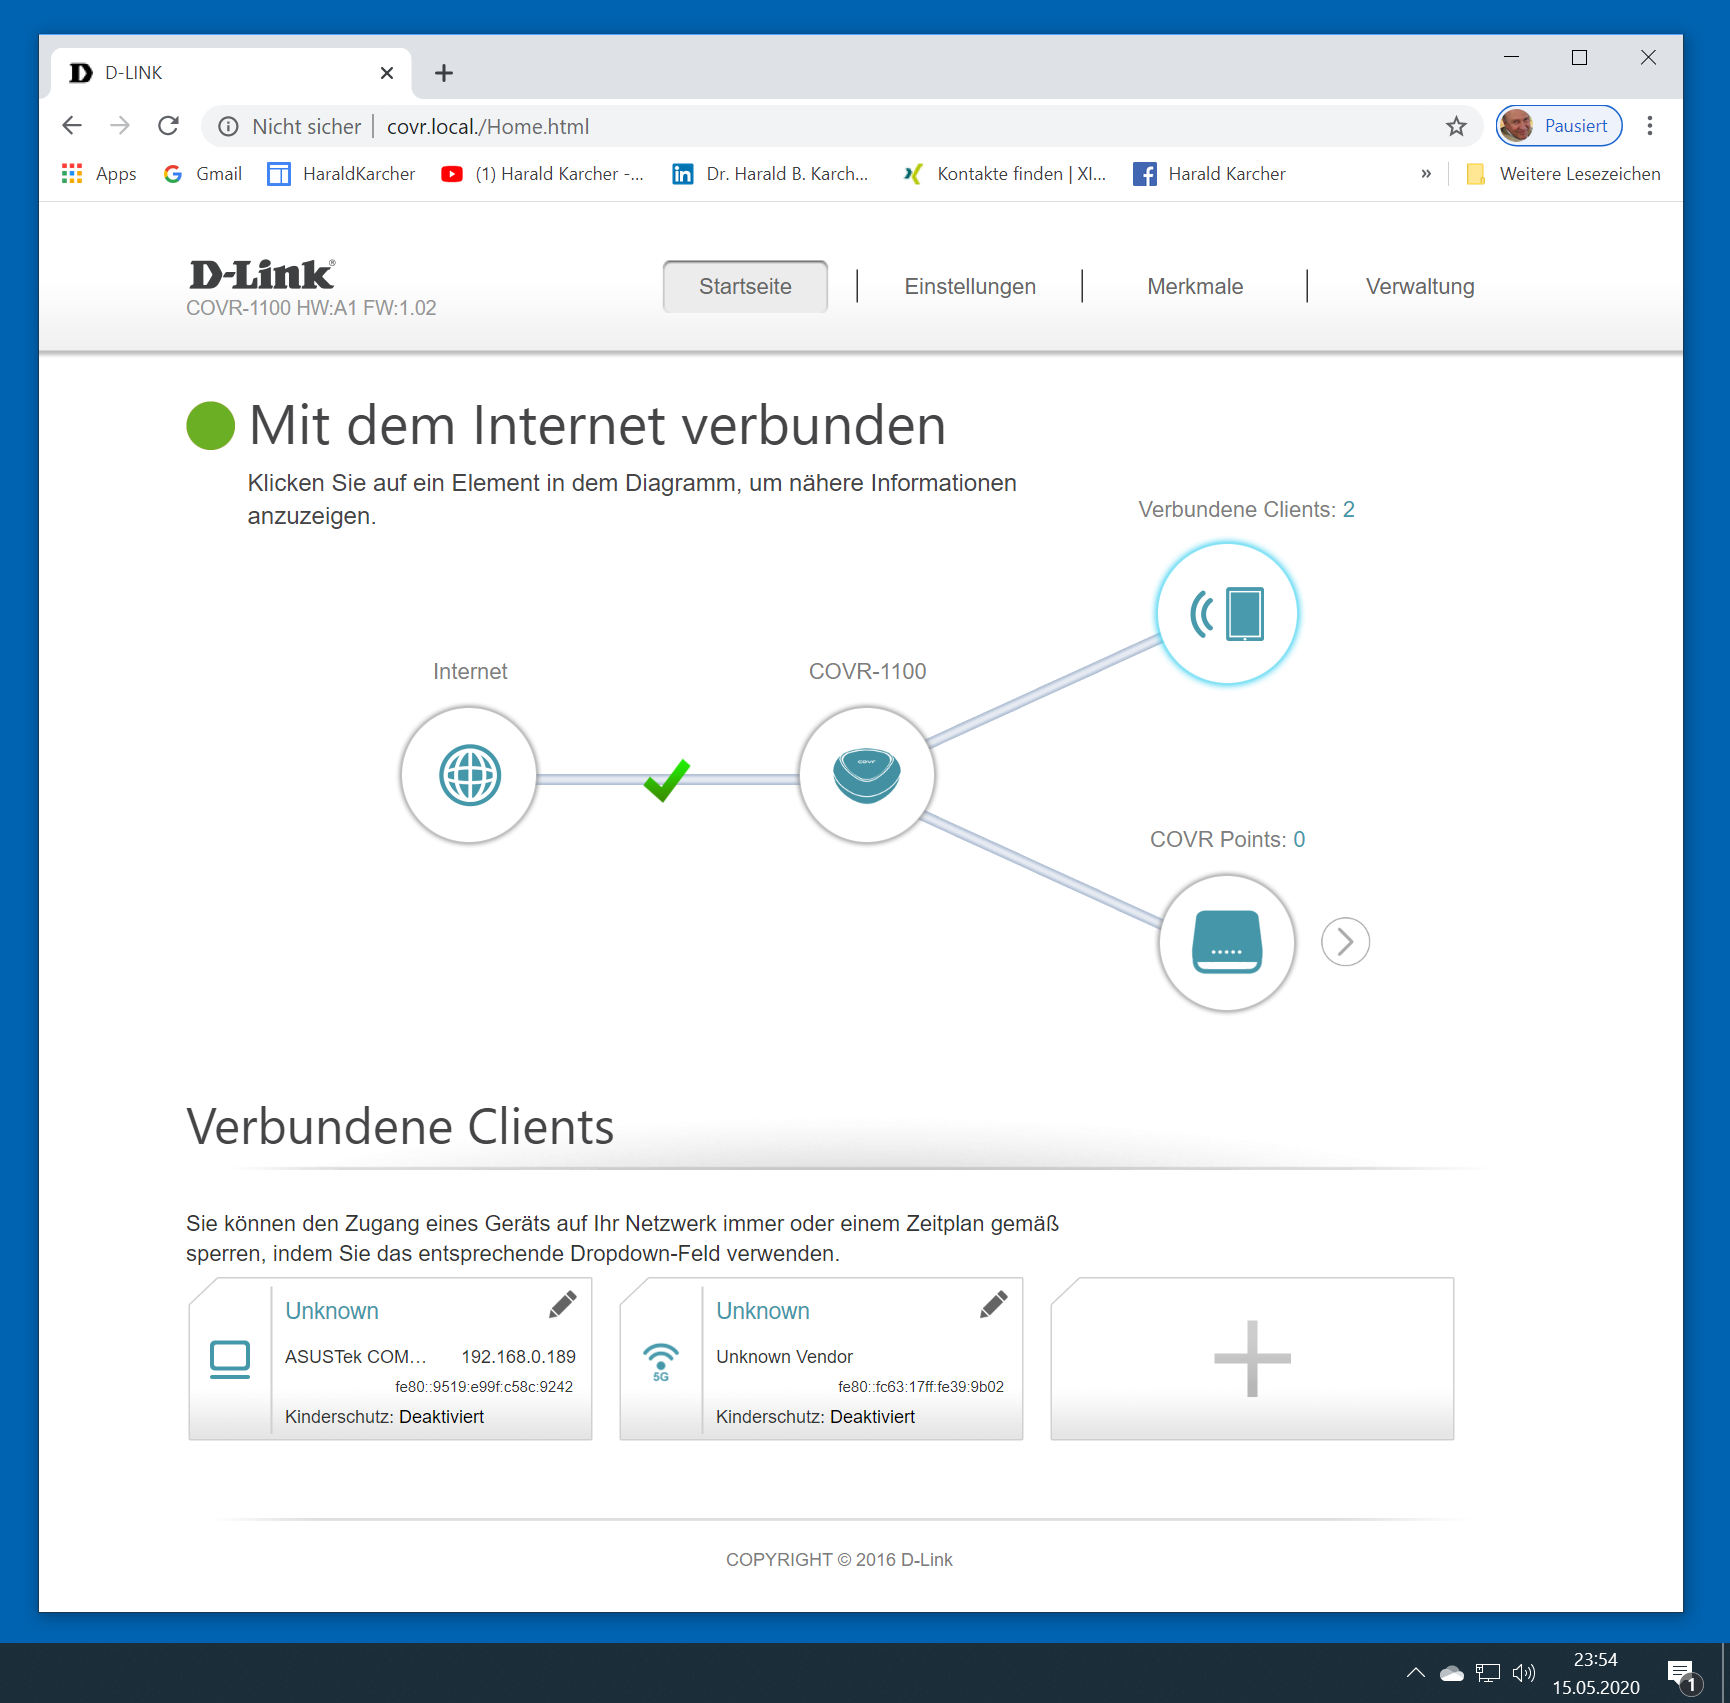Image resolution: width=1730 pixels, height=1703 pixels.
Task: Click the Unknown name of ASUSTek client
Action: coord(332,1311)
